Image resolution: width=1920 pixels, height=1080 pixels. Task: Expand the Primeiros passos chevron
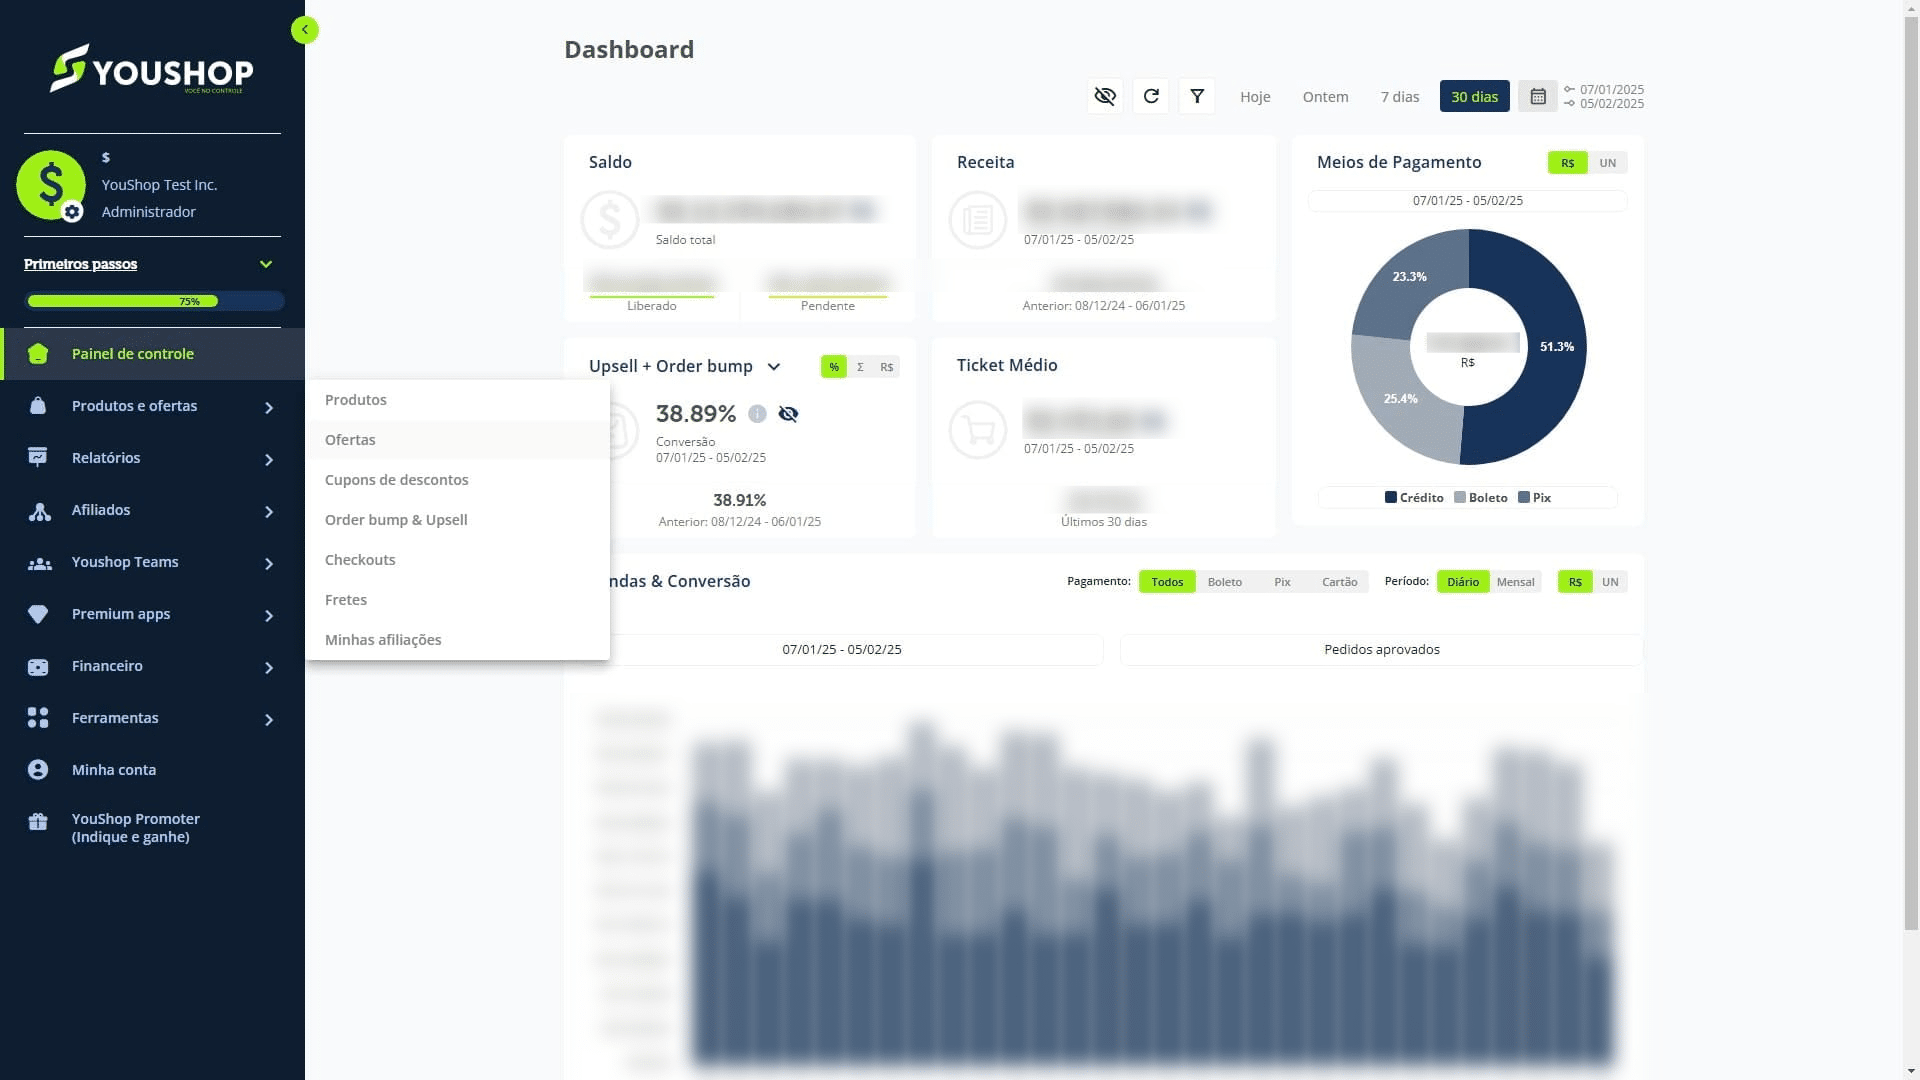point(266,264)
